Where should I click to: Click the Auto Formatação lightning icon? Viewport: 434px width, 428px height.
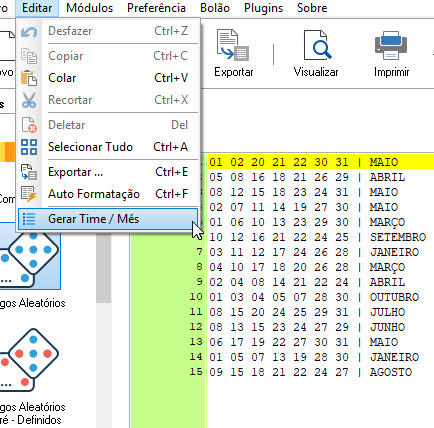pos(29,194)
